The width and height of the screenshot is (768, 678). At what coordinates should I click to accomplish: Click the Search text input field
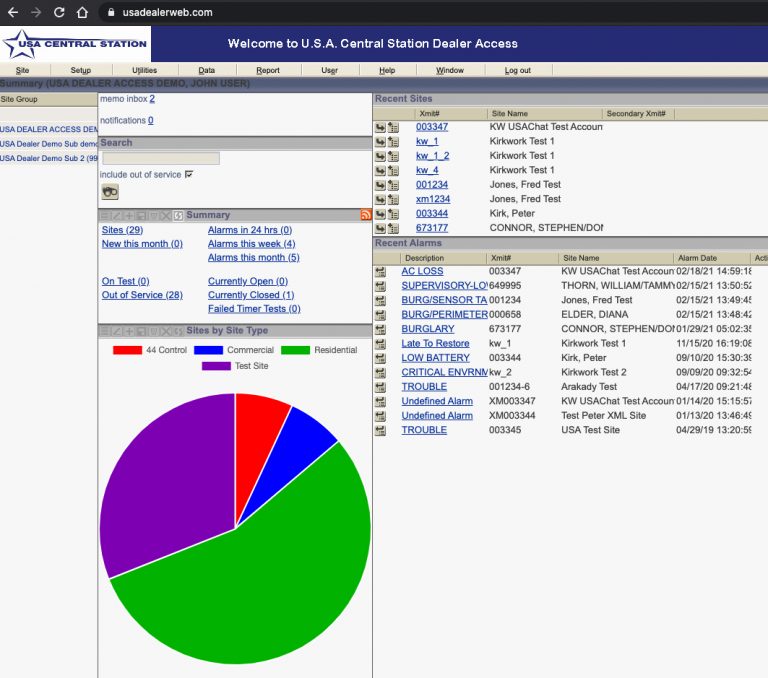click(160, 158)
